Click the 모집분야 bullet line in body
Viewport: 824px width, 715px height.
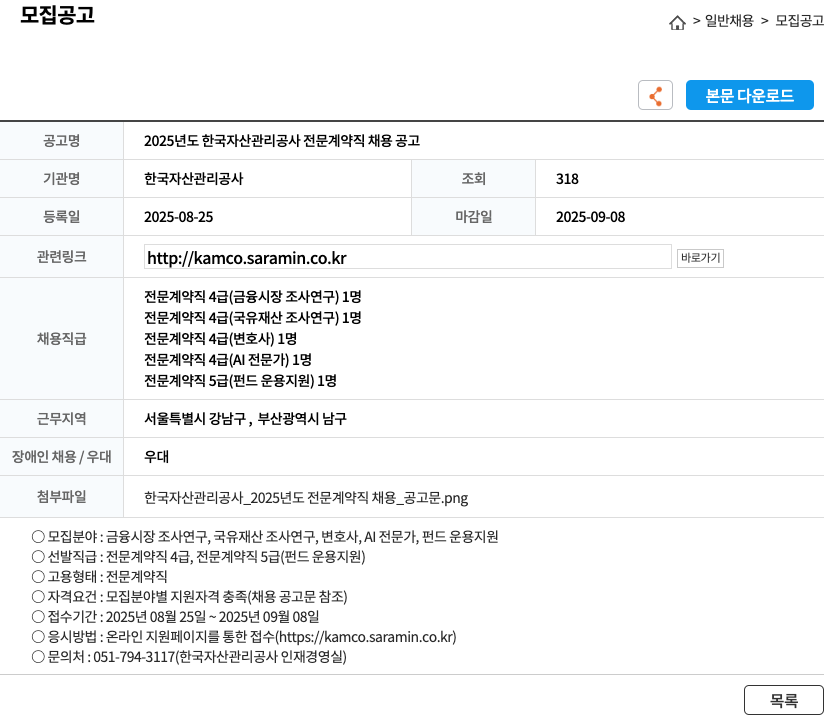pos(265,536)
